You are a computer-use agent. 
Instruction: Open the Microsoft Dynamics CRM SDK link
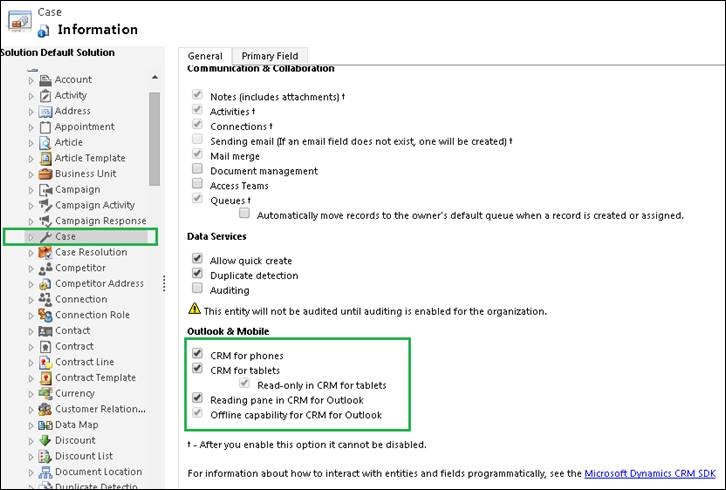pyautogui.click(x=650, y=473)
